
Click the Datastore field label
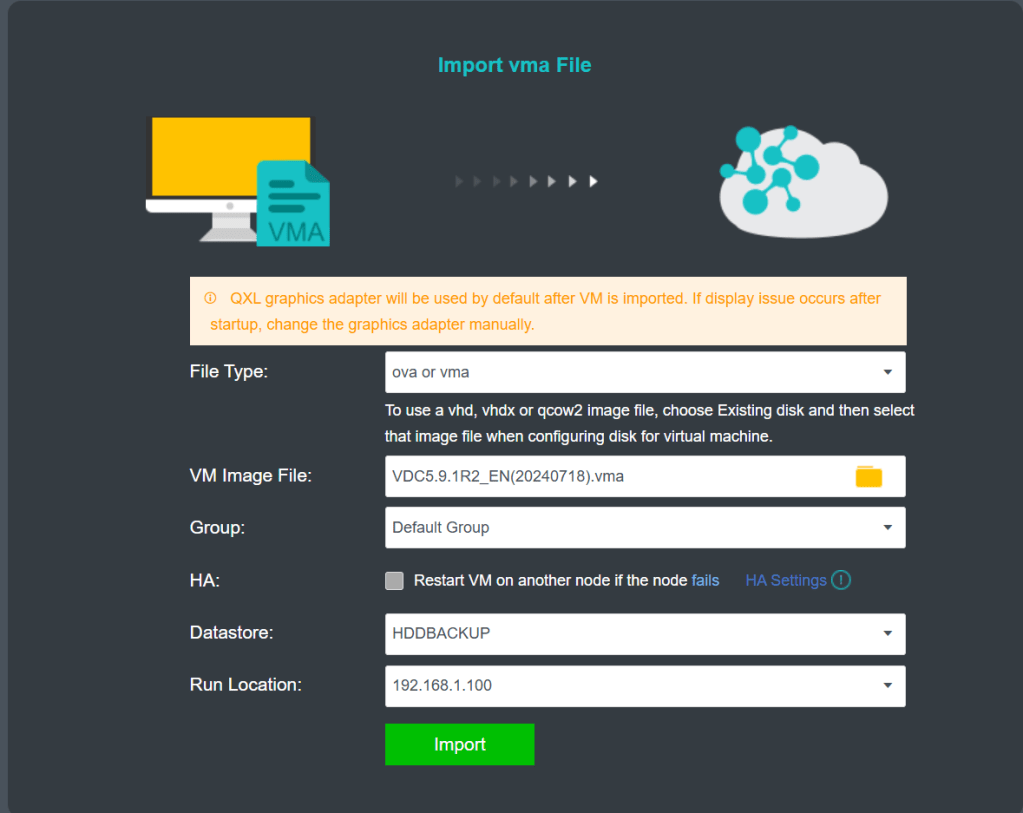[x=231, y=633]
